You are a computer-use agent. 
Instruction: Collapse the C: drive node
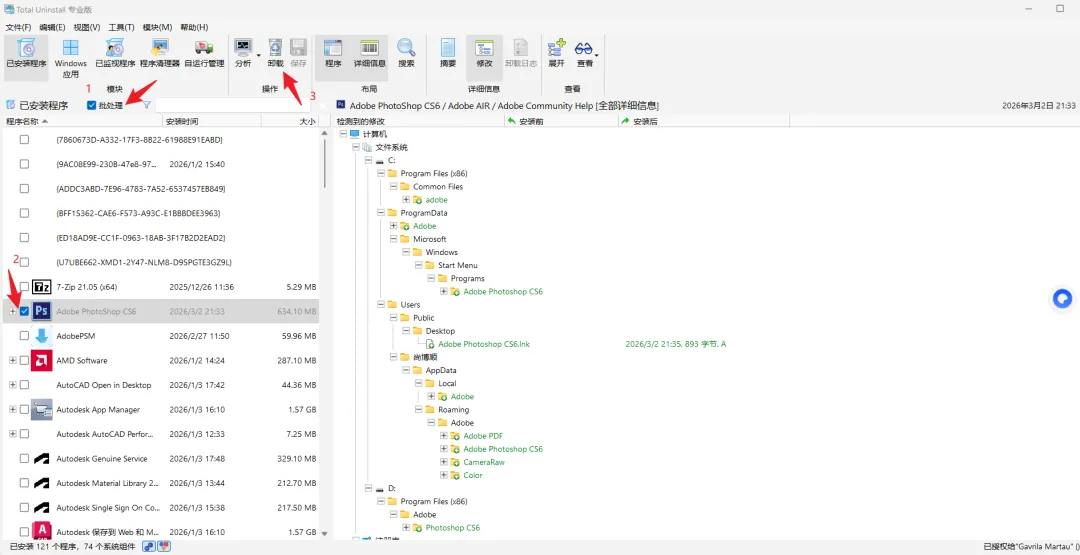[x=368, y=160]
